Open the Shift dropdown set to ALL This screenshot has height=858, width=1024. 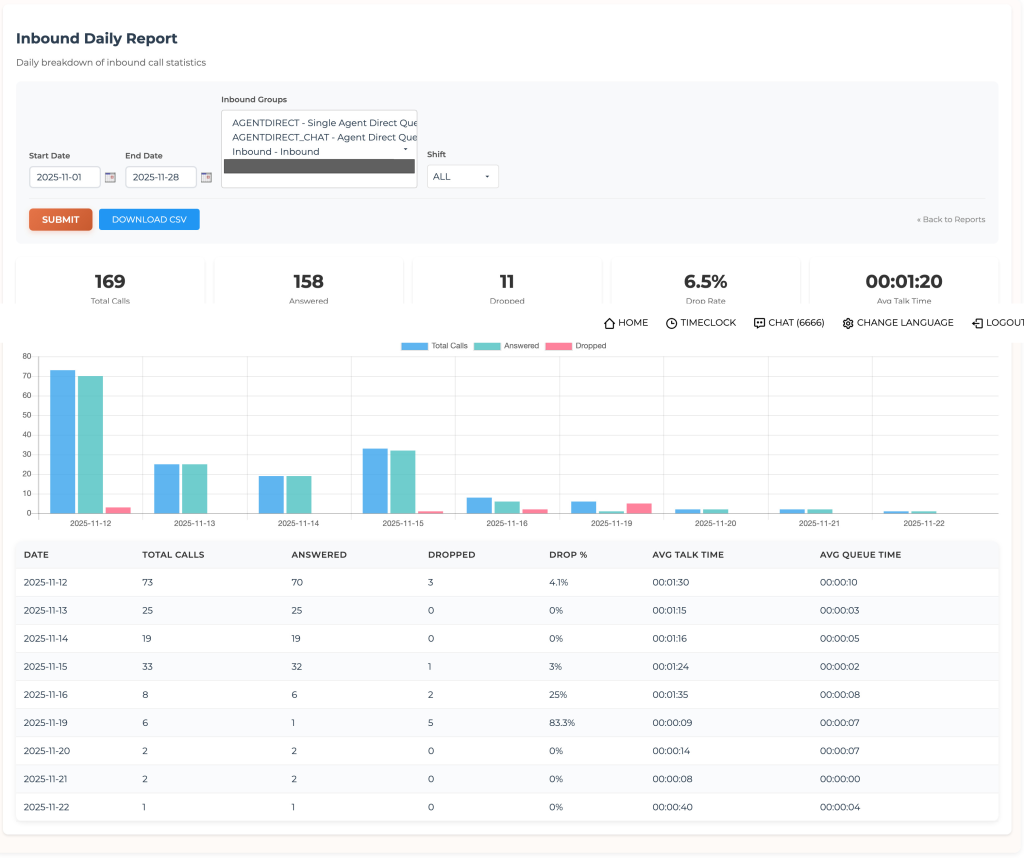tap(462, 176)
